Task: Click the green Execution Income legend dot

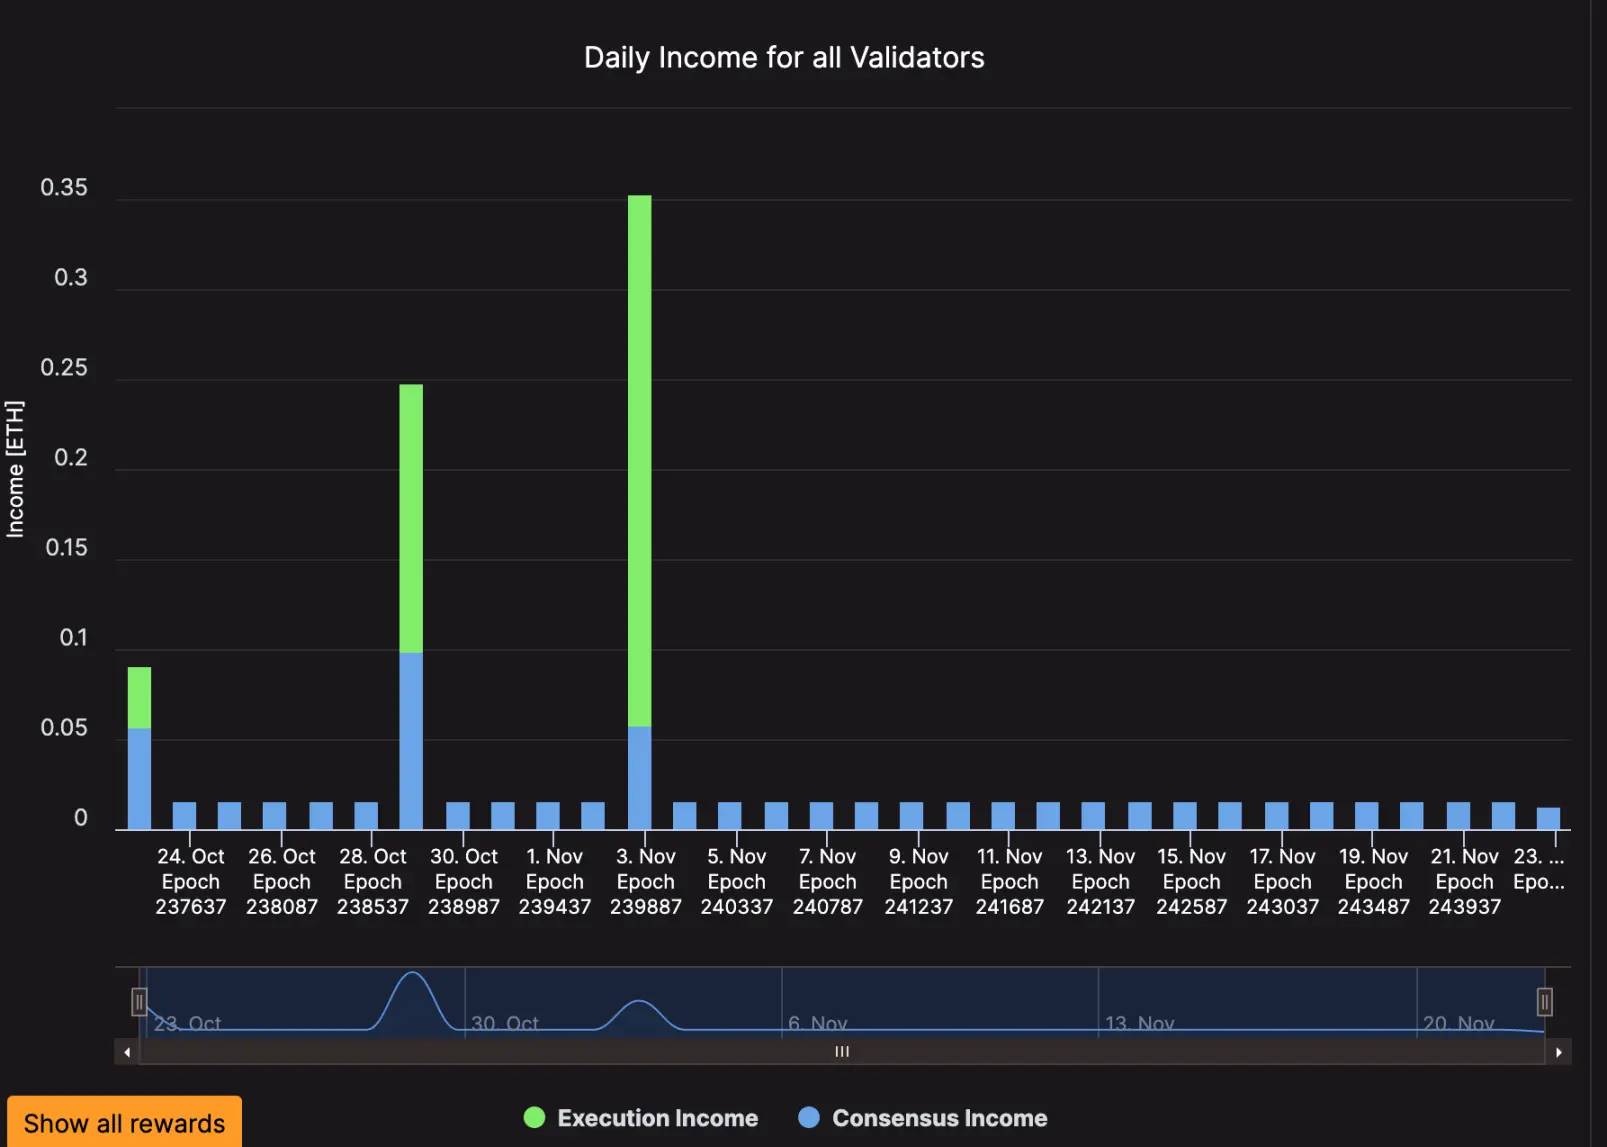Action: coord(534,1118)
